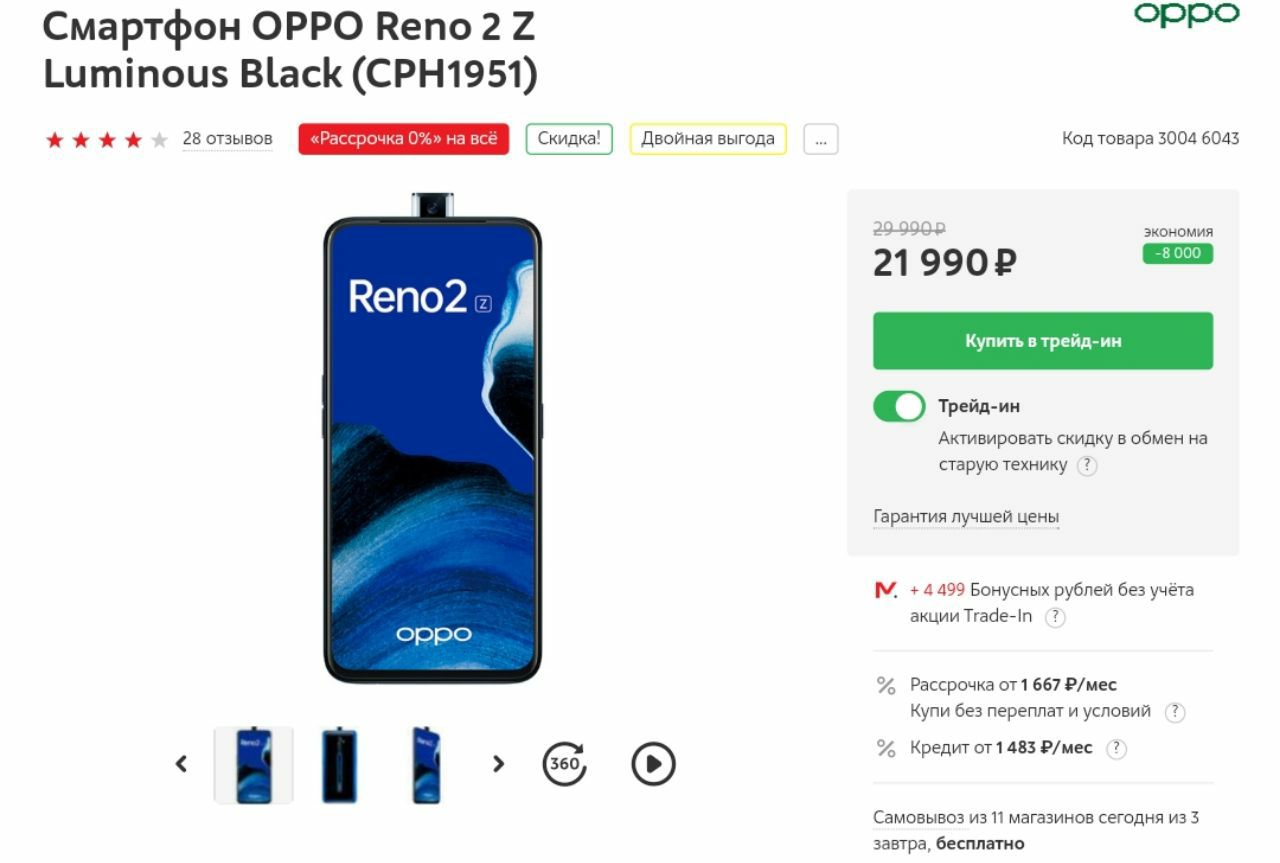Click help icon beside bonus rubles Trade-In
This screenshot has height=863, width=1280.
(x=1054, y=617)
